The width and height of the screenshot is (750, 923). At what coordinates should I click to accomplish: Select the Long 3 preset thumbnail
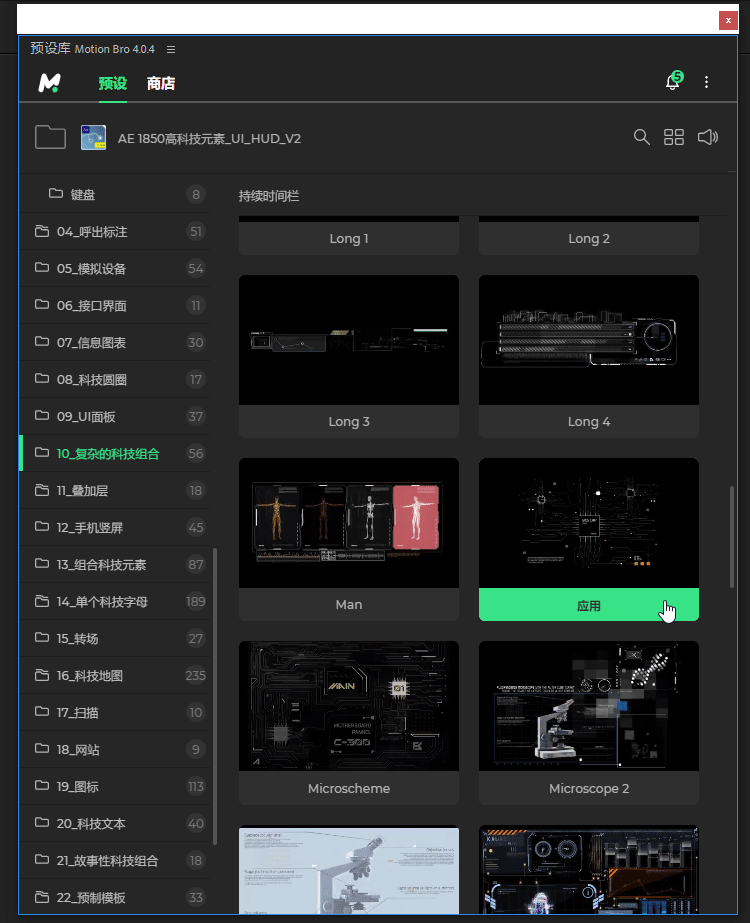[x=349, y=340]
